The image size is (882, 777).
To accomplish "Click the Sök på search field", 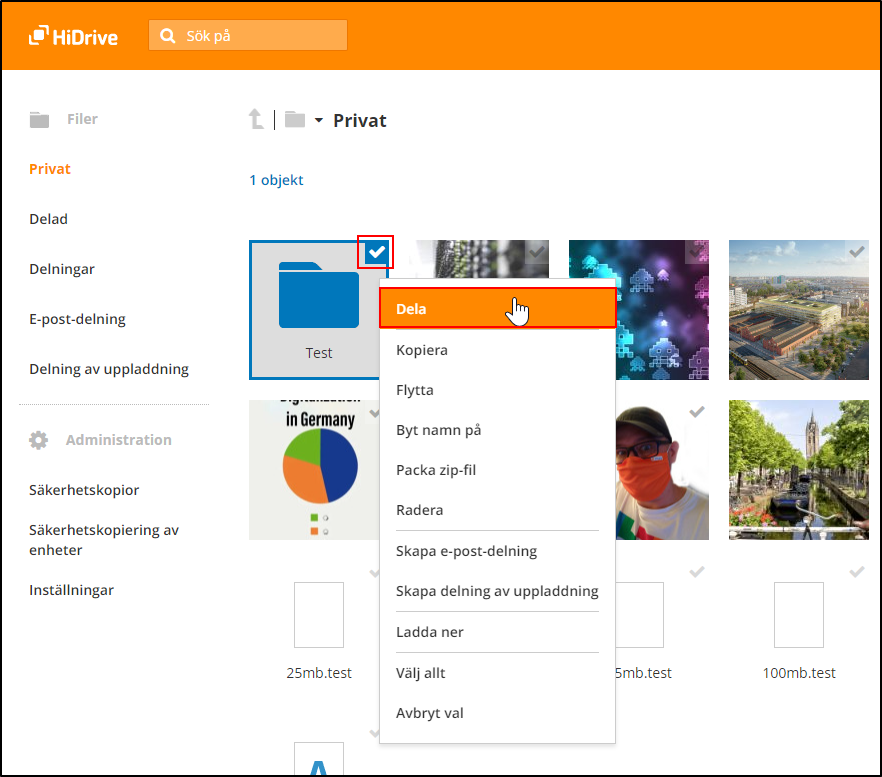I will 262,36.
